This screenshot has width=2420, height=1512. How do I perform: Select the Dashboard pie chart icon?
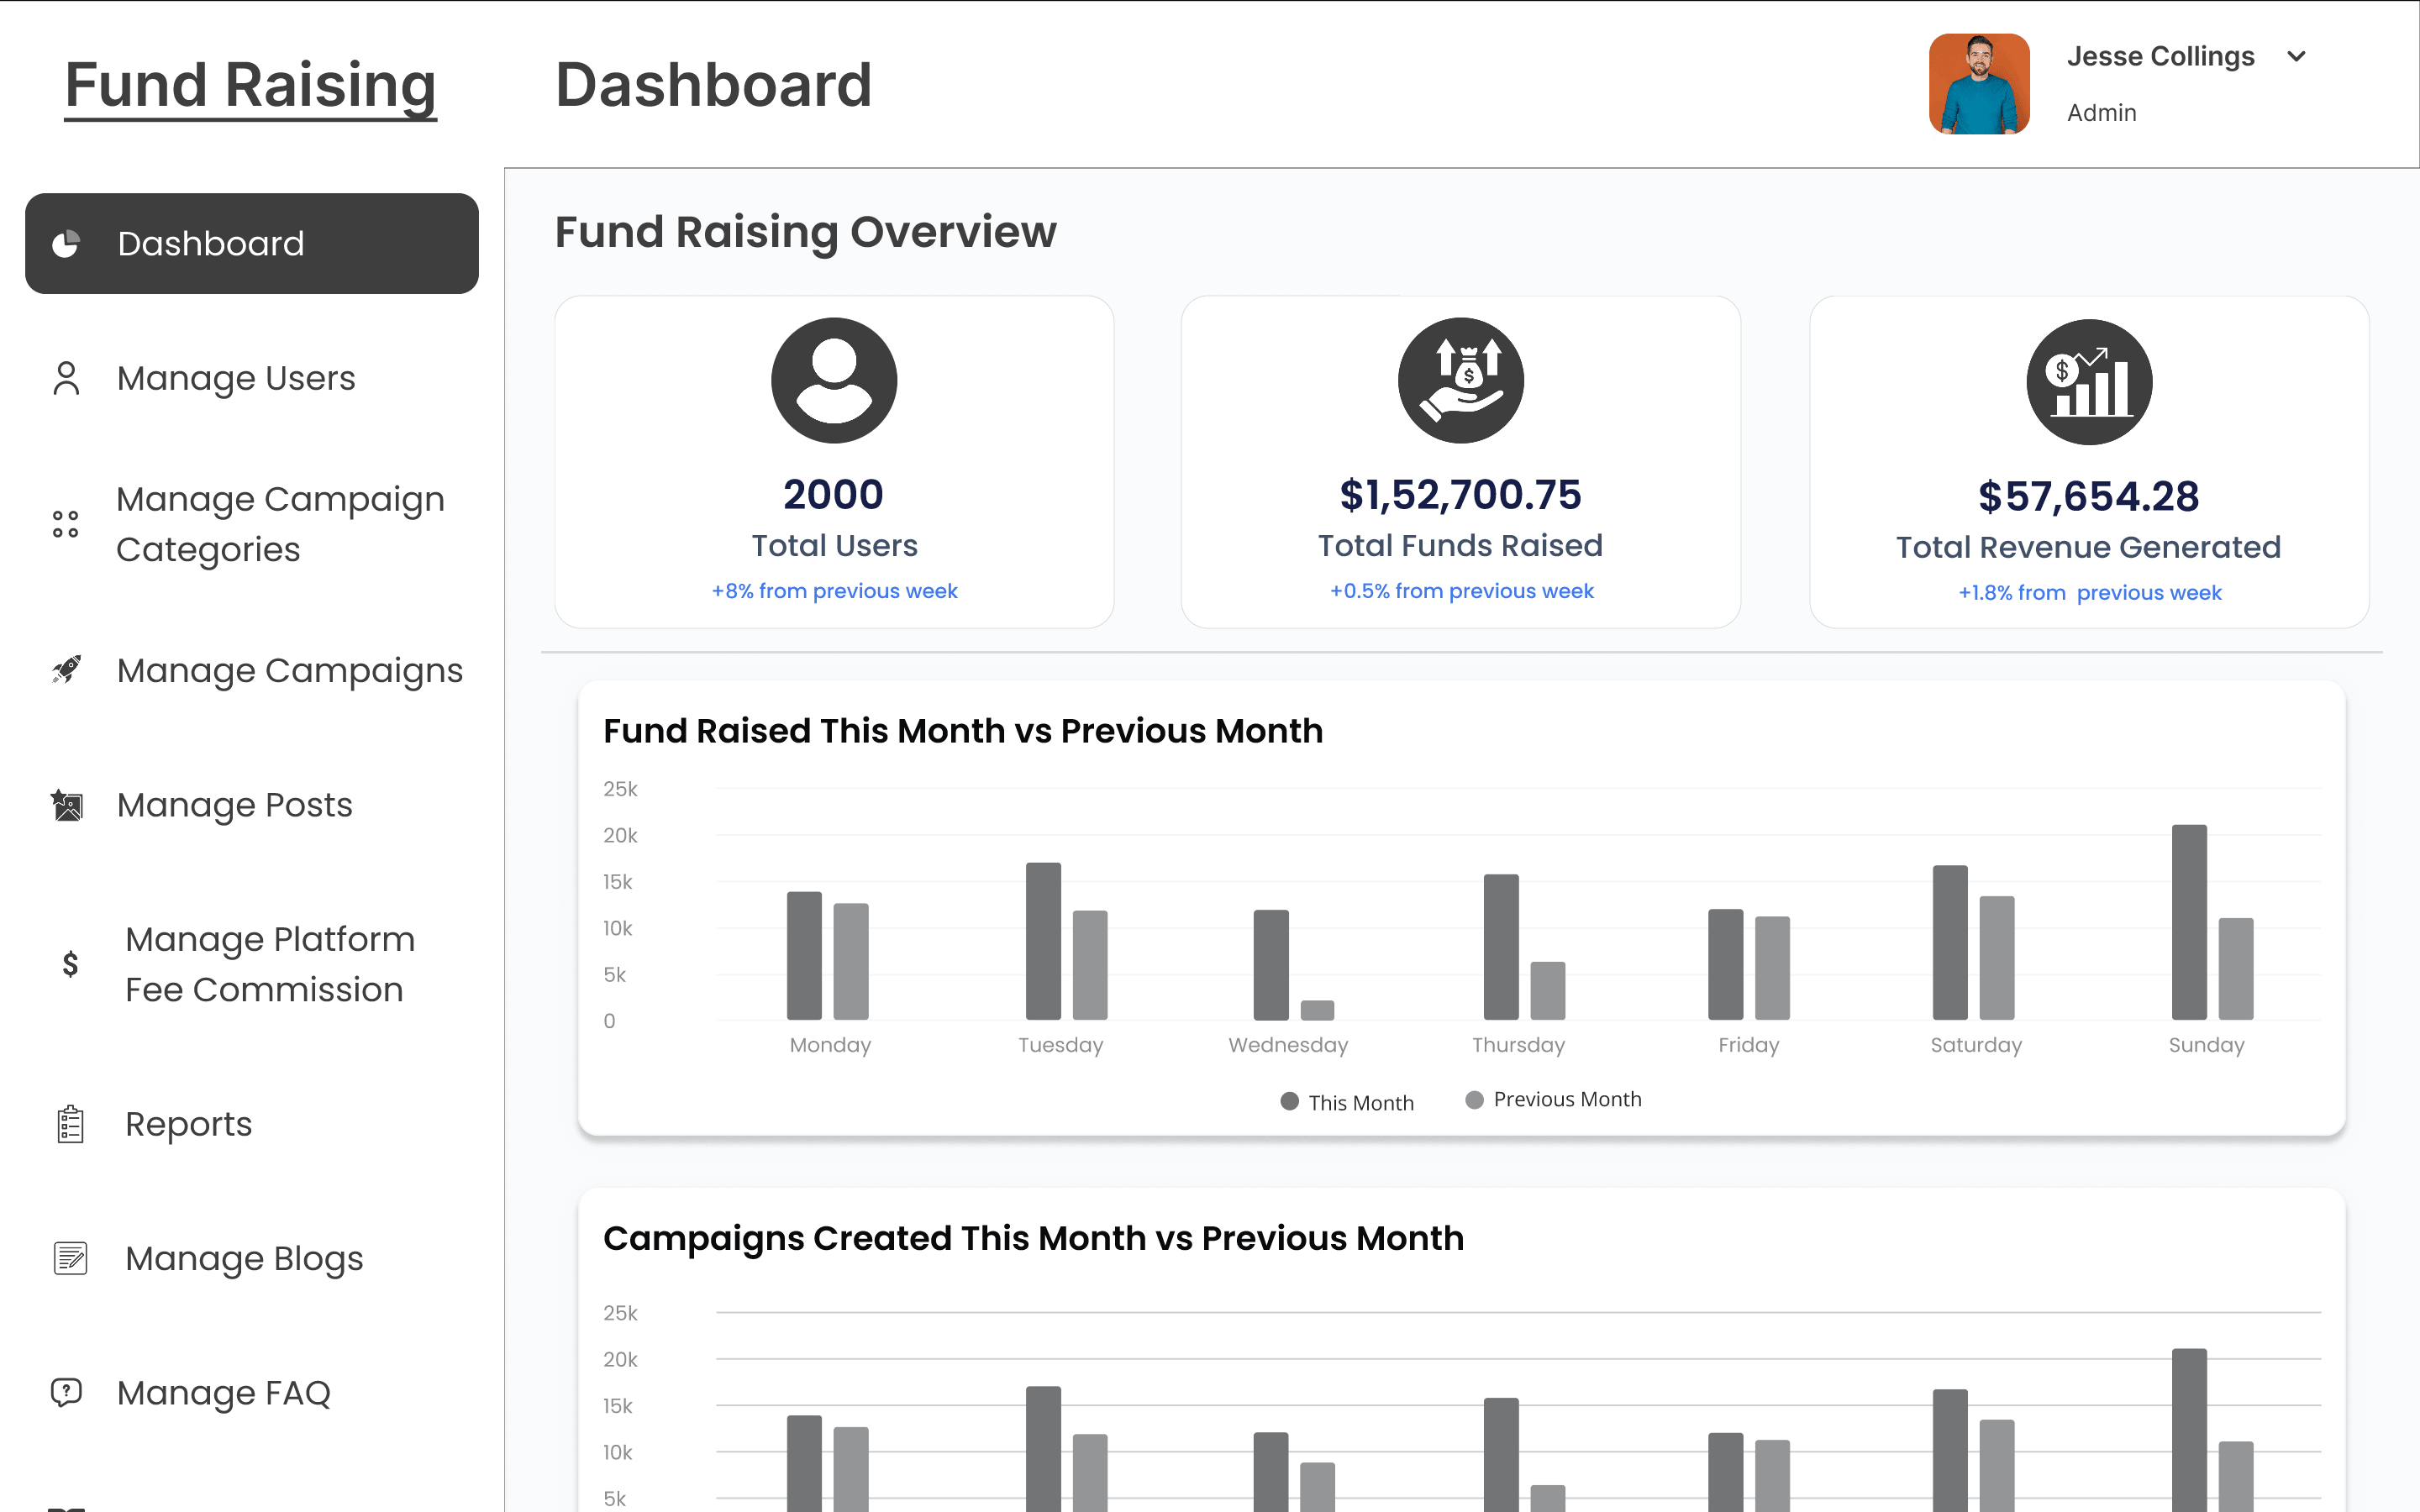pyautogui.click(x=66, y=243)
